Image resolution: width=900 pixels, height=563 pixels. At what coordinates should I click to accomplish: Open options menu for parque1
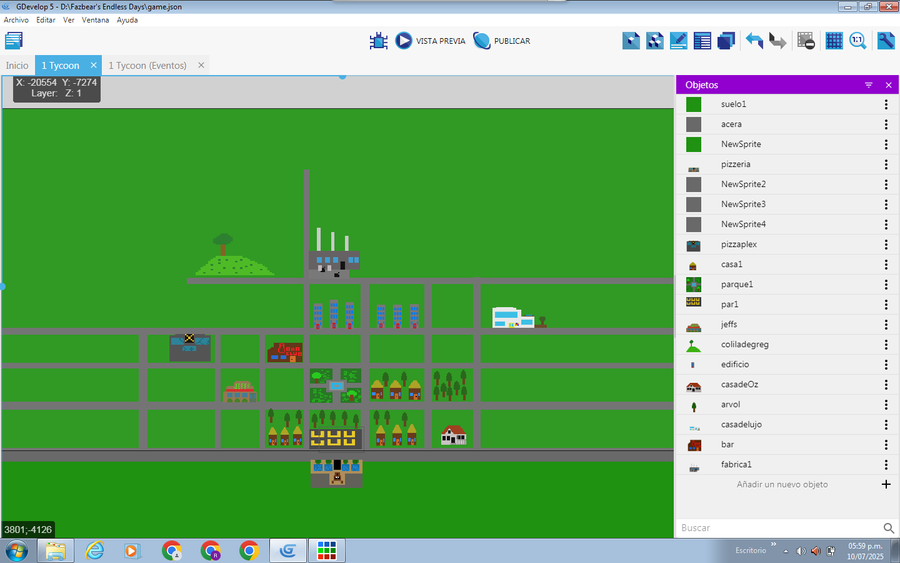pos(886,284)
